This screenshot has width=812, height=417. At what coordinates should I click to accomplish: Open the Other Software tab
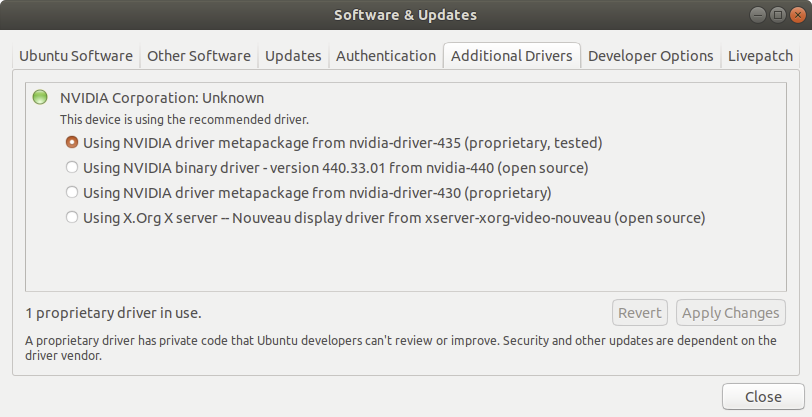(x=199, y=56)
